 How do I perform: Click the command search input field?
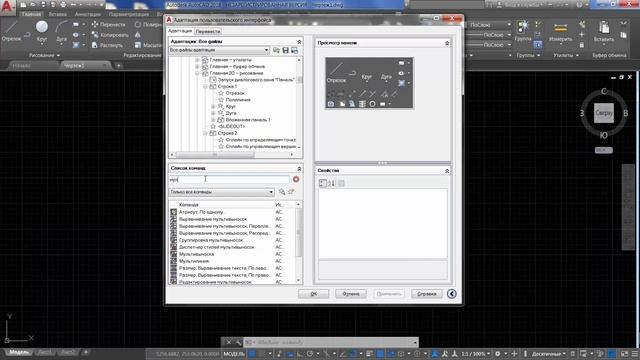click(229, 179)
